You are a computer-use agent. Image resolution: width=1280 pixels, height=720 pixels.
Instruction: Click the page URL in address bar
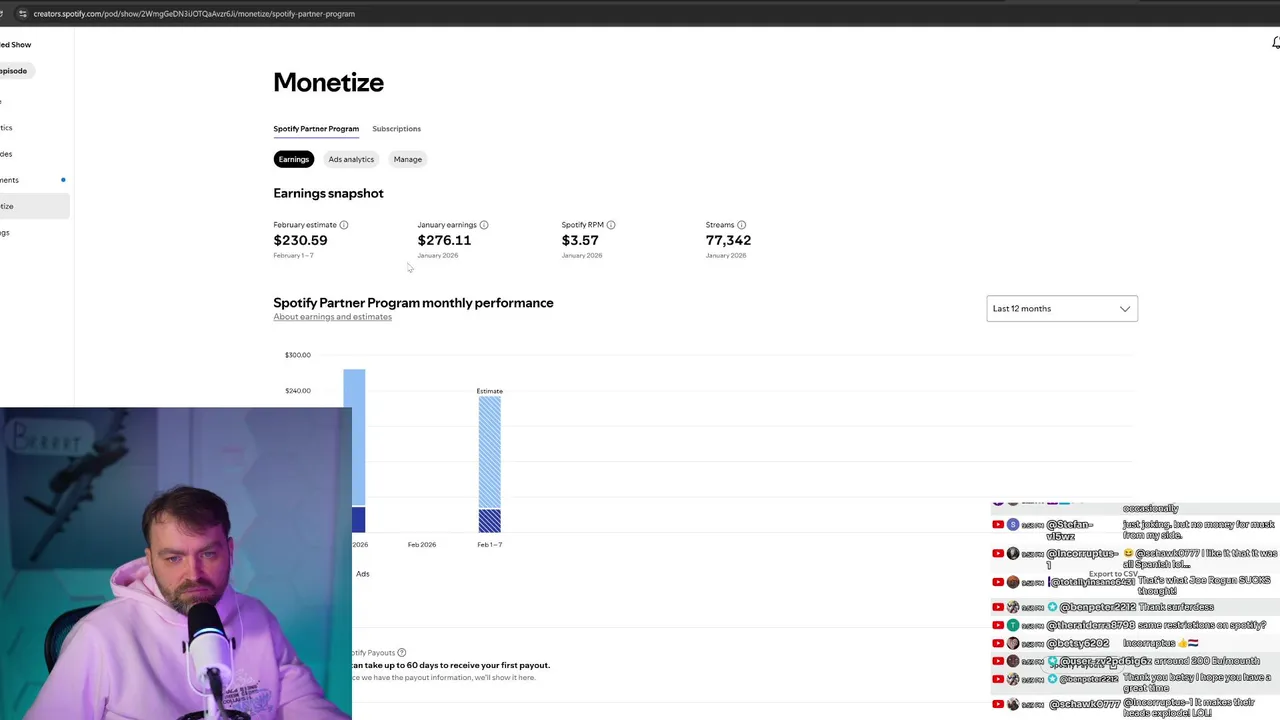[194, 14]
